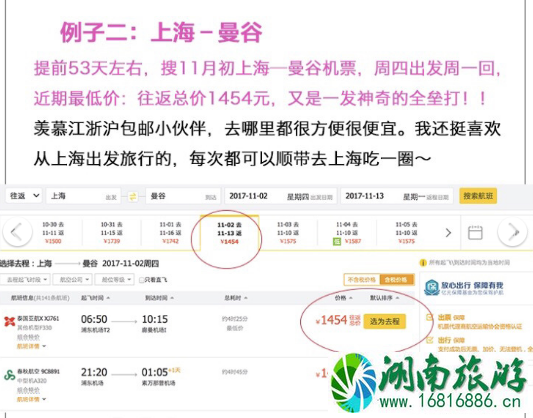Click the 放心出行 shield icon
The image size is (533, 418).
[432, 288]
